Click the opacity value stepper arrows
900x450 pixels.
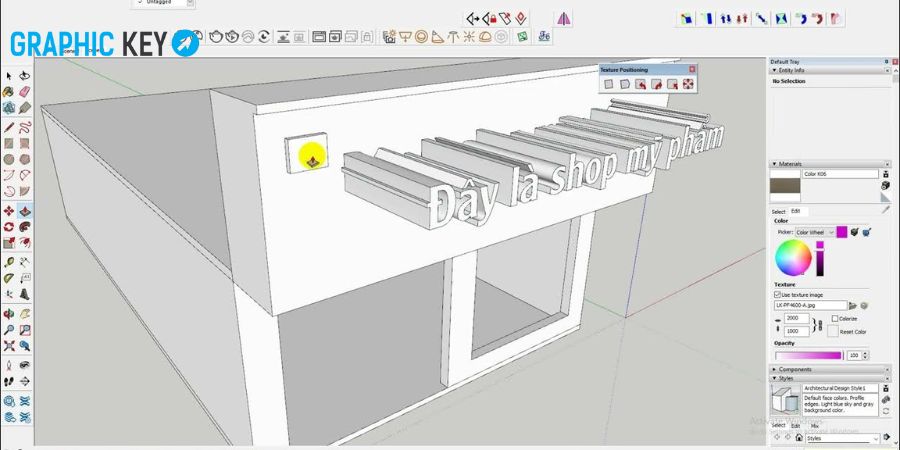(x=865, y=355)
